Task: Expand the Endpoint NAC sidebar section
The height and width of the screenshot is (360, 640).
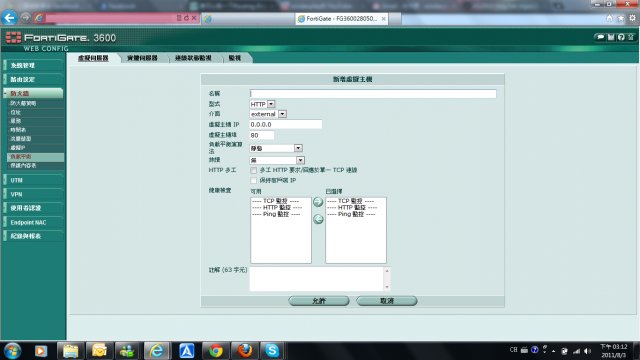Action: (x=33, y=222)
